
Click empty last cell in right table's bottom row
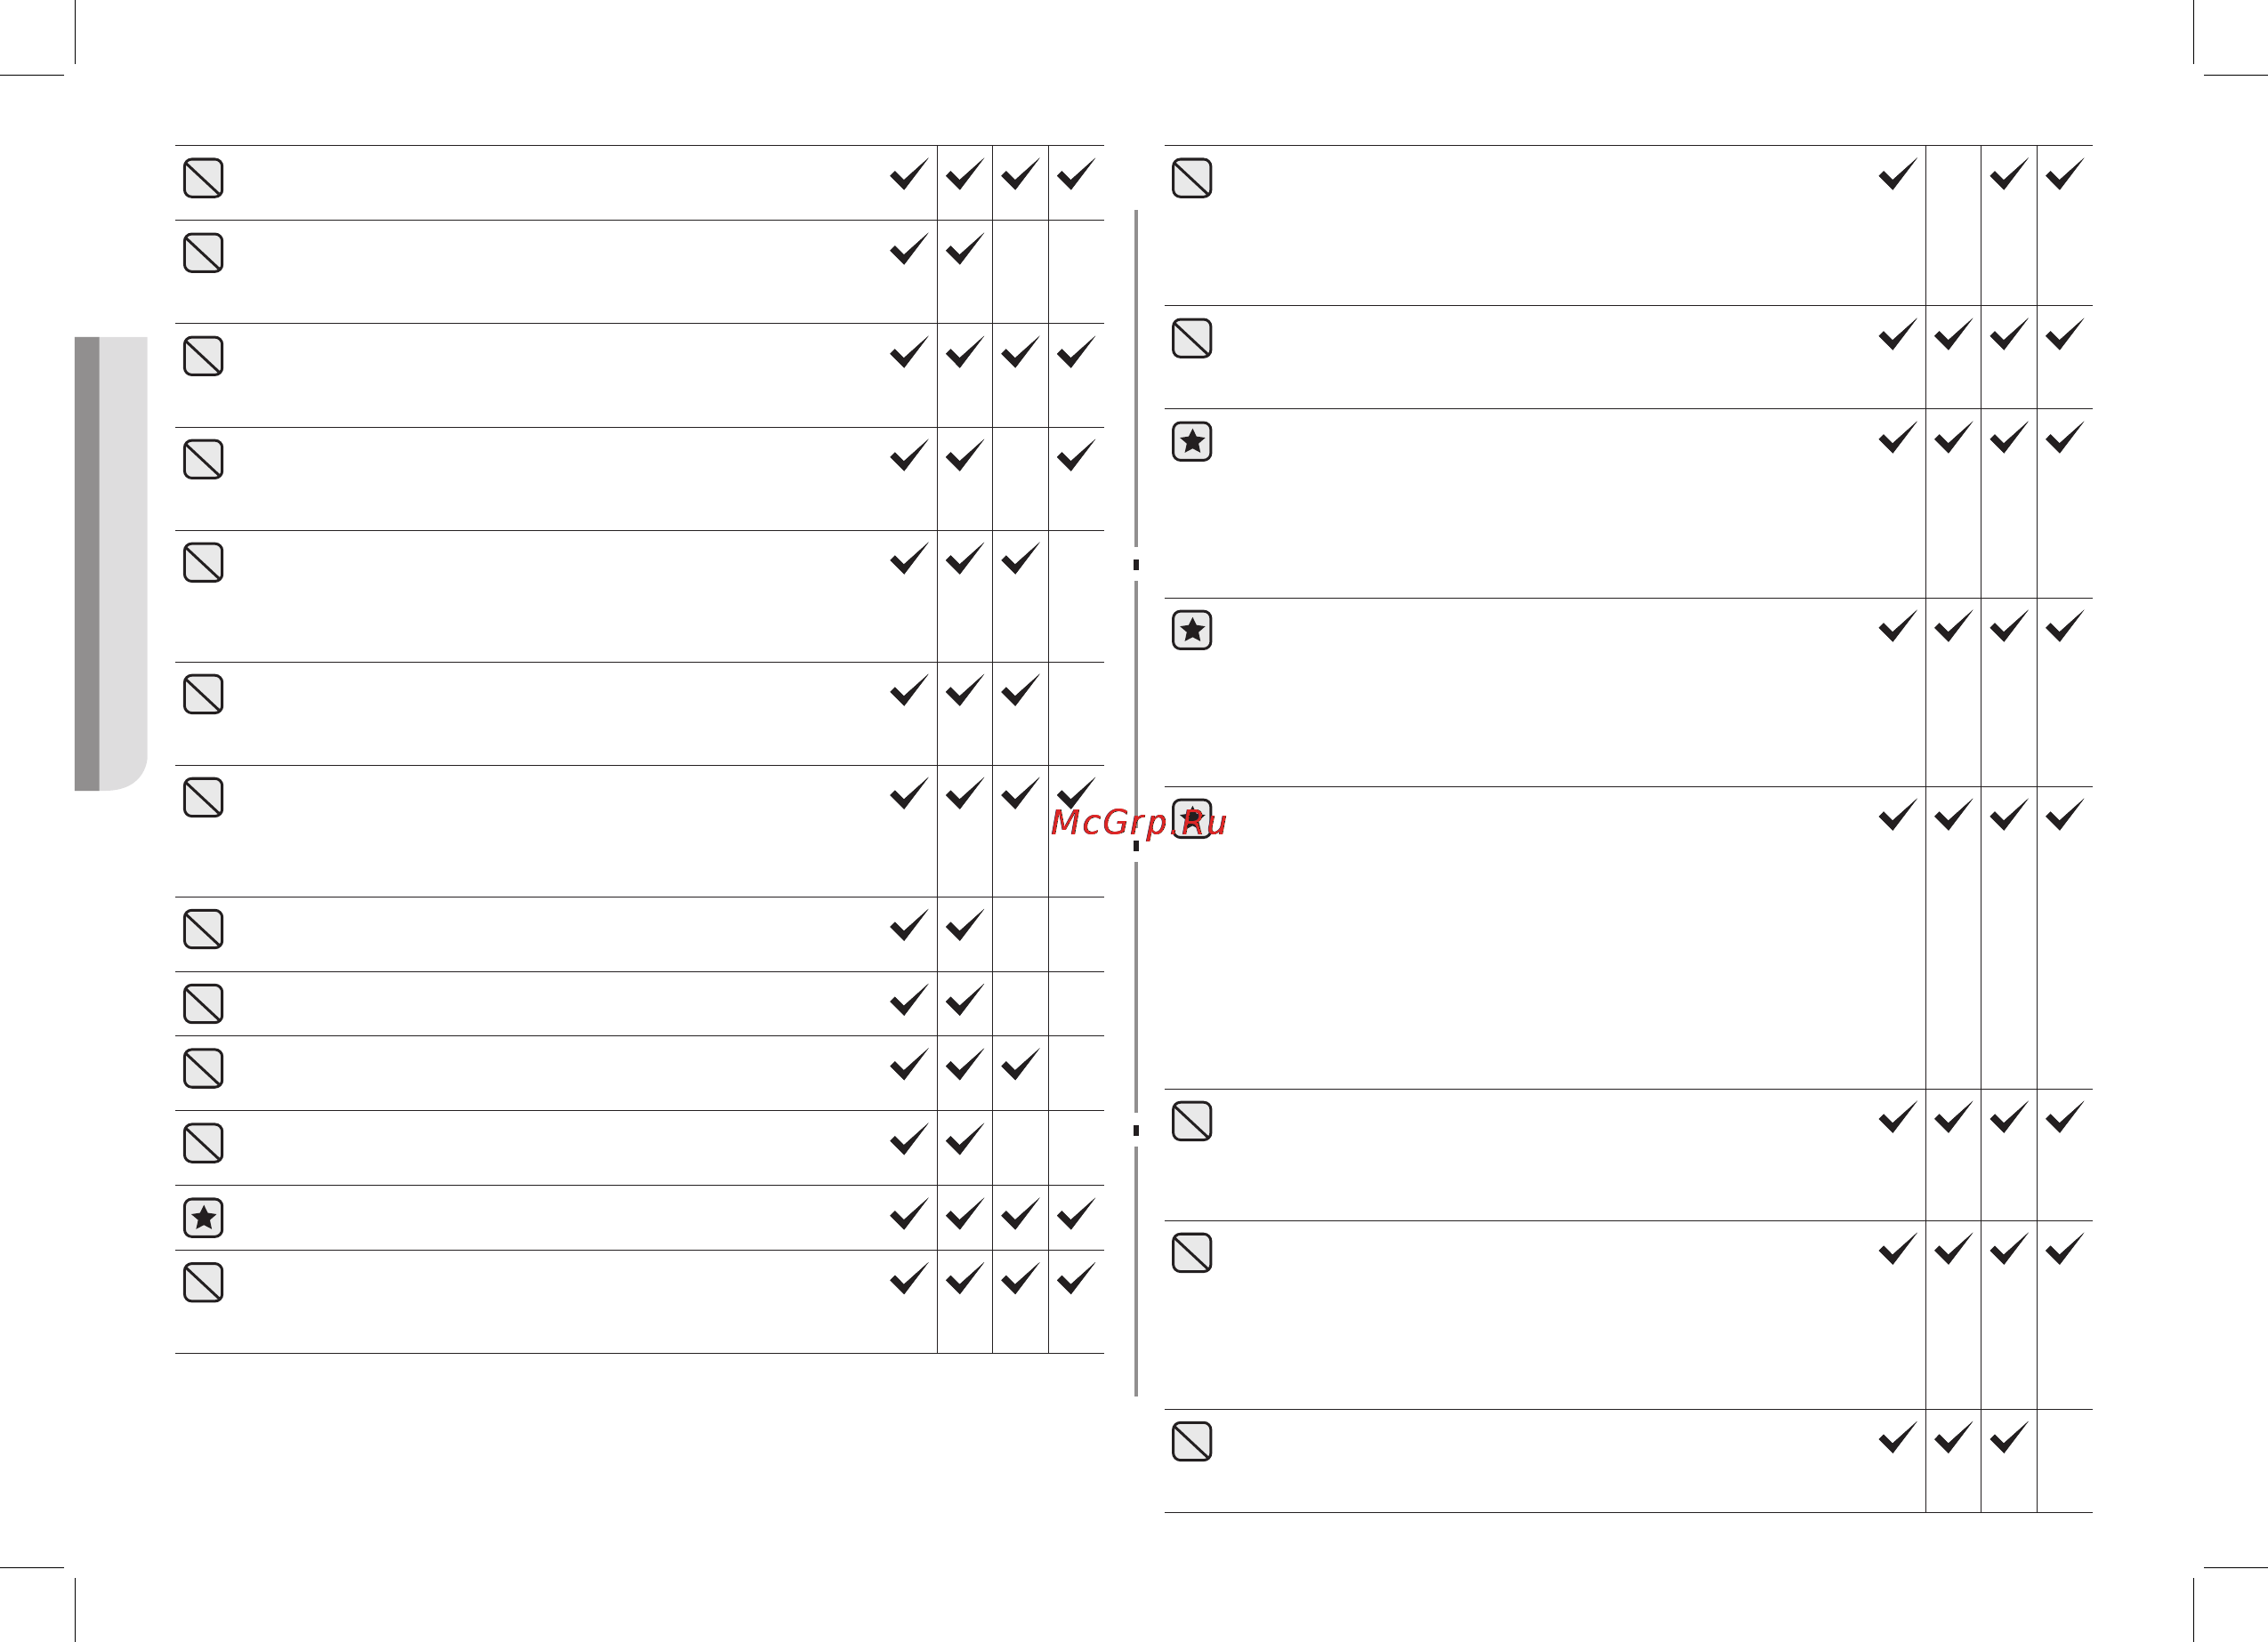tap(2065, 1461)
